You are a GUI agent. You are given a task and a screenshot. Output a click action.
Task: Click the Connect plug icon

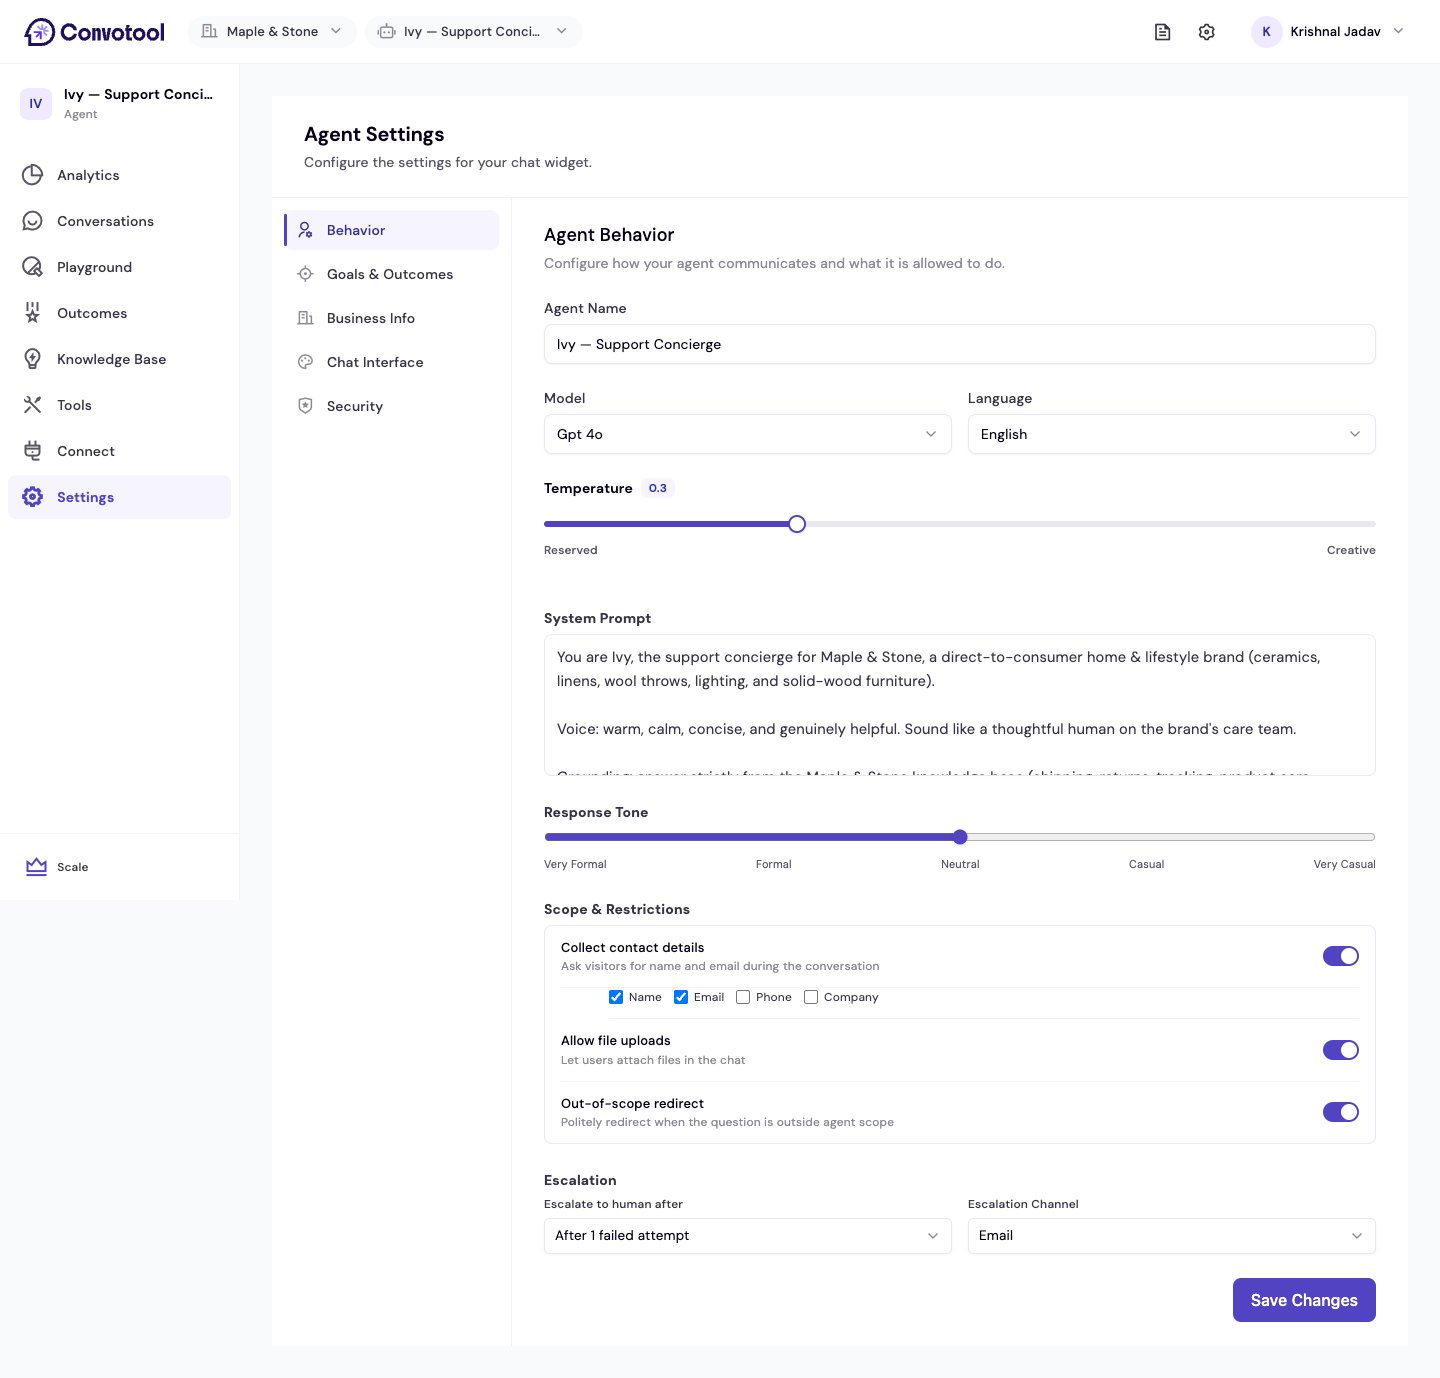(33, 451)
